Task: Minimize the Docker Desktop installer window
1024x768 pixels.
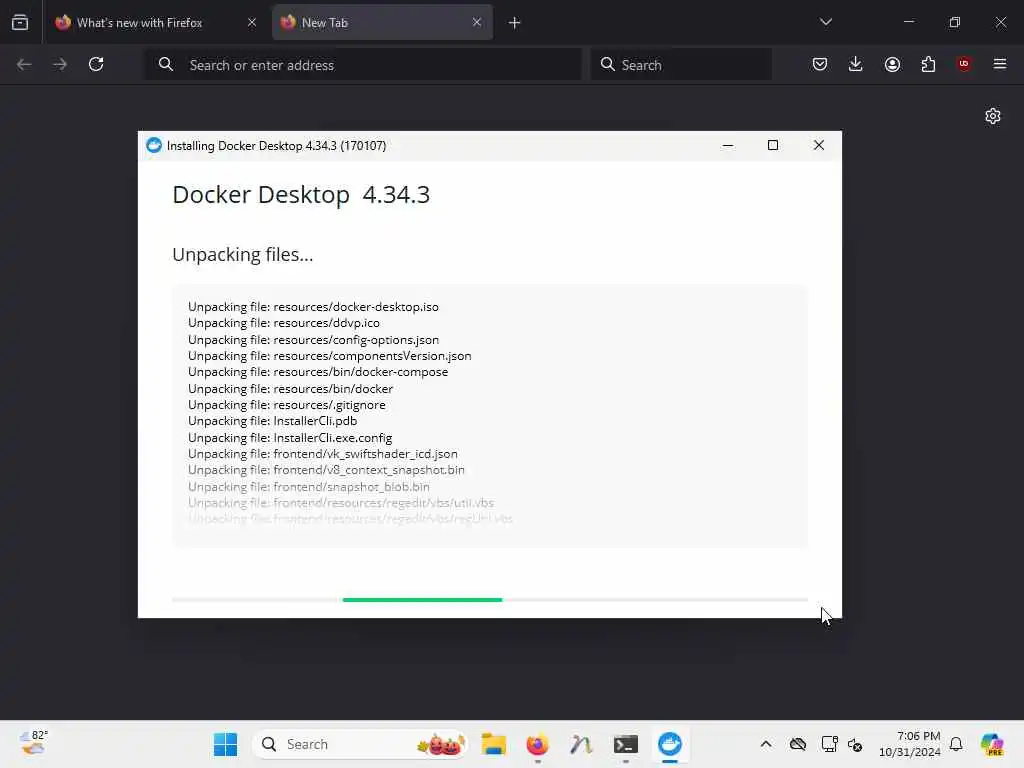Action: tap(728, 145)
